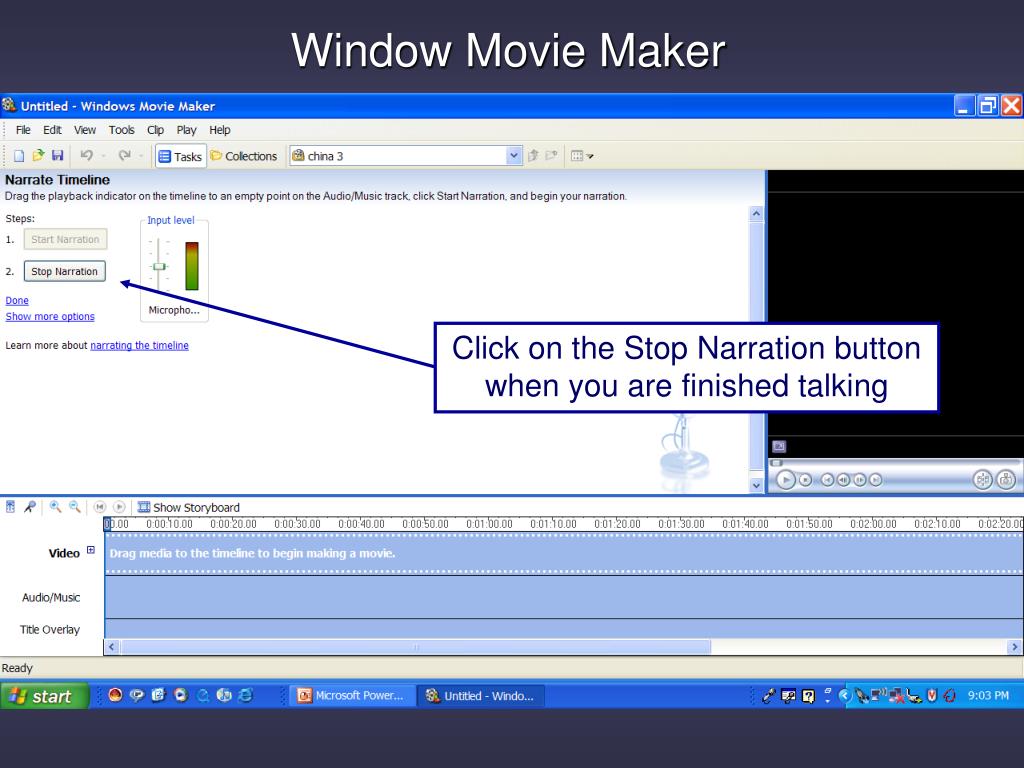Image resolution: width=1024 pixels, height=768 pixels.
Task: Click the Done link
Action: [x=17, y=300]
